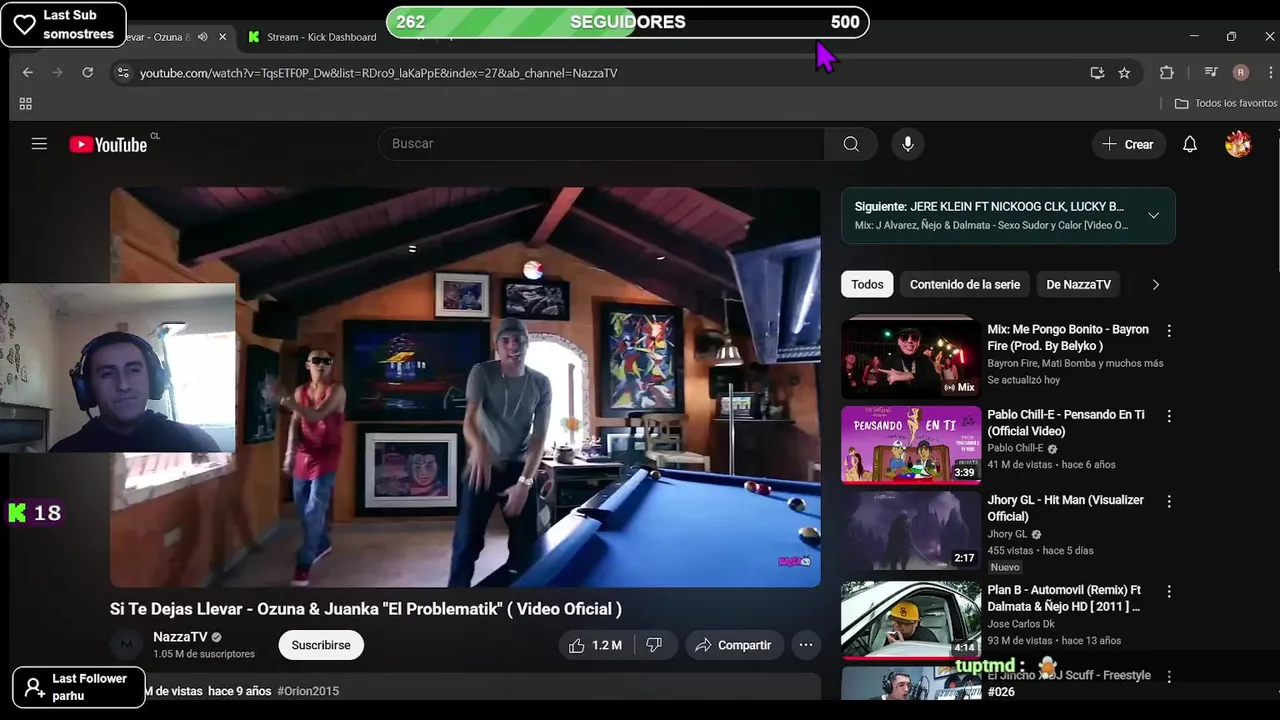The image size is (1280, 720).
Task: Click Siguiente: JERE KLEIN playlist header text
Action: point(989,207)
